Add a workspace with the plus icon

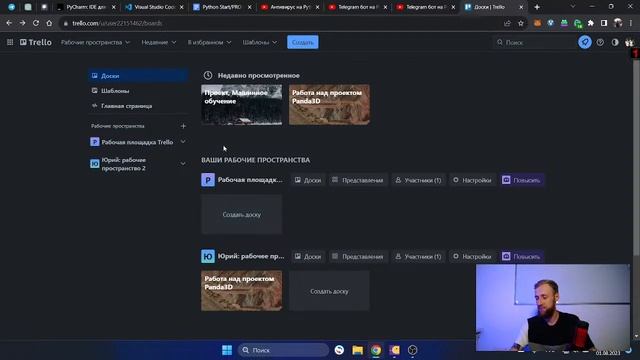pos(183,126)
